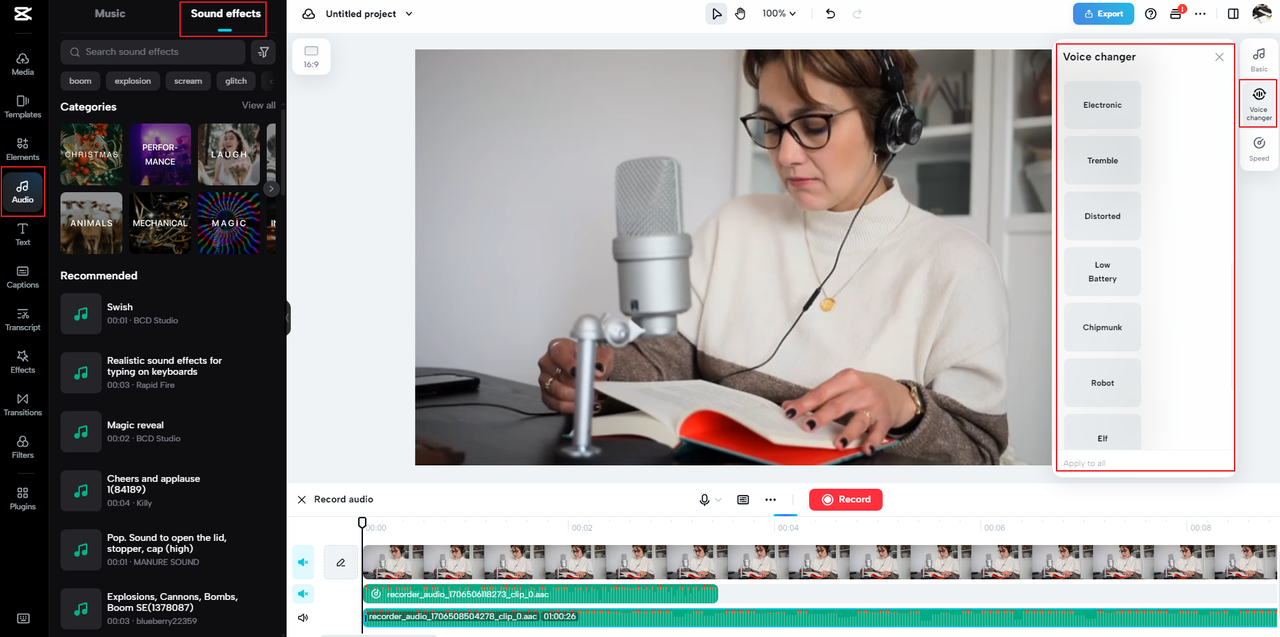The height and width of the screenshot is (637, 1280).
Task: Select the scream search tag
Action: (188, 81)
